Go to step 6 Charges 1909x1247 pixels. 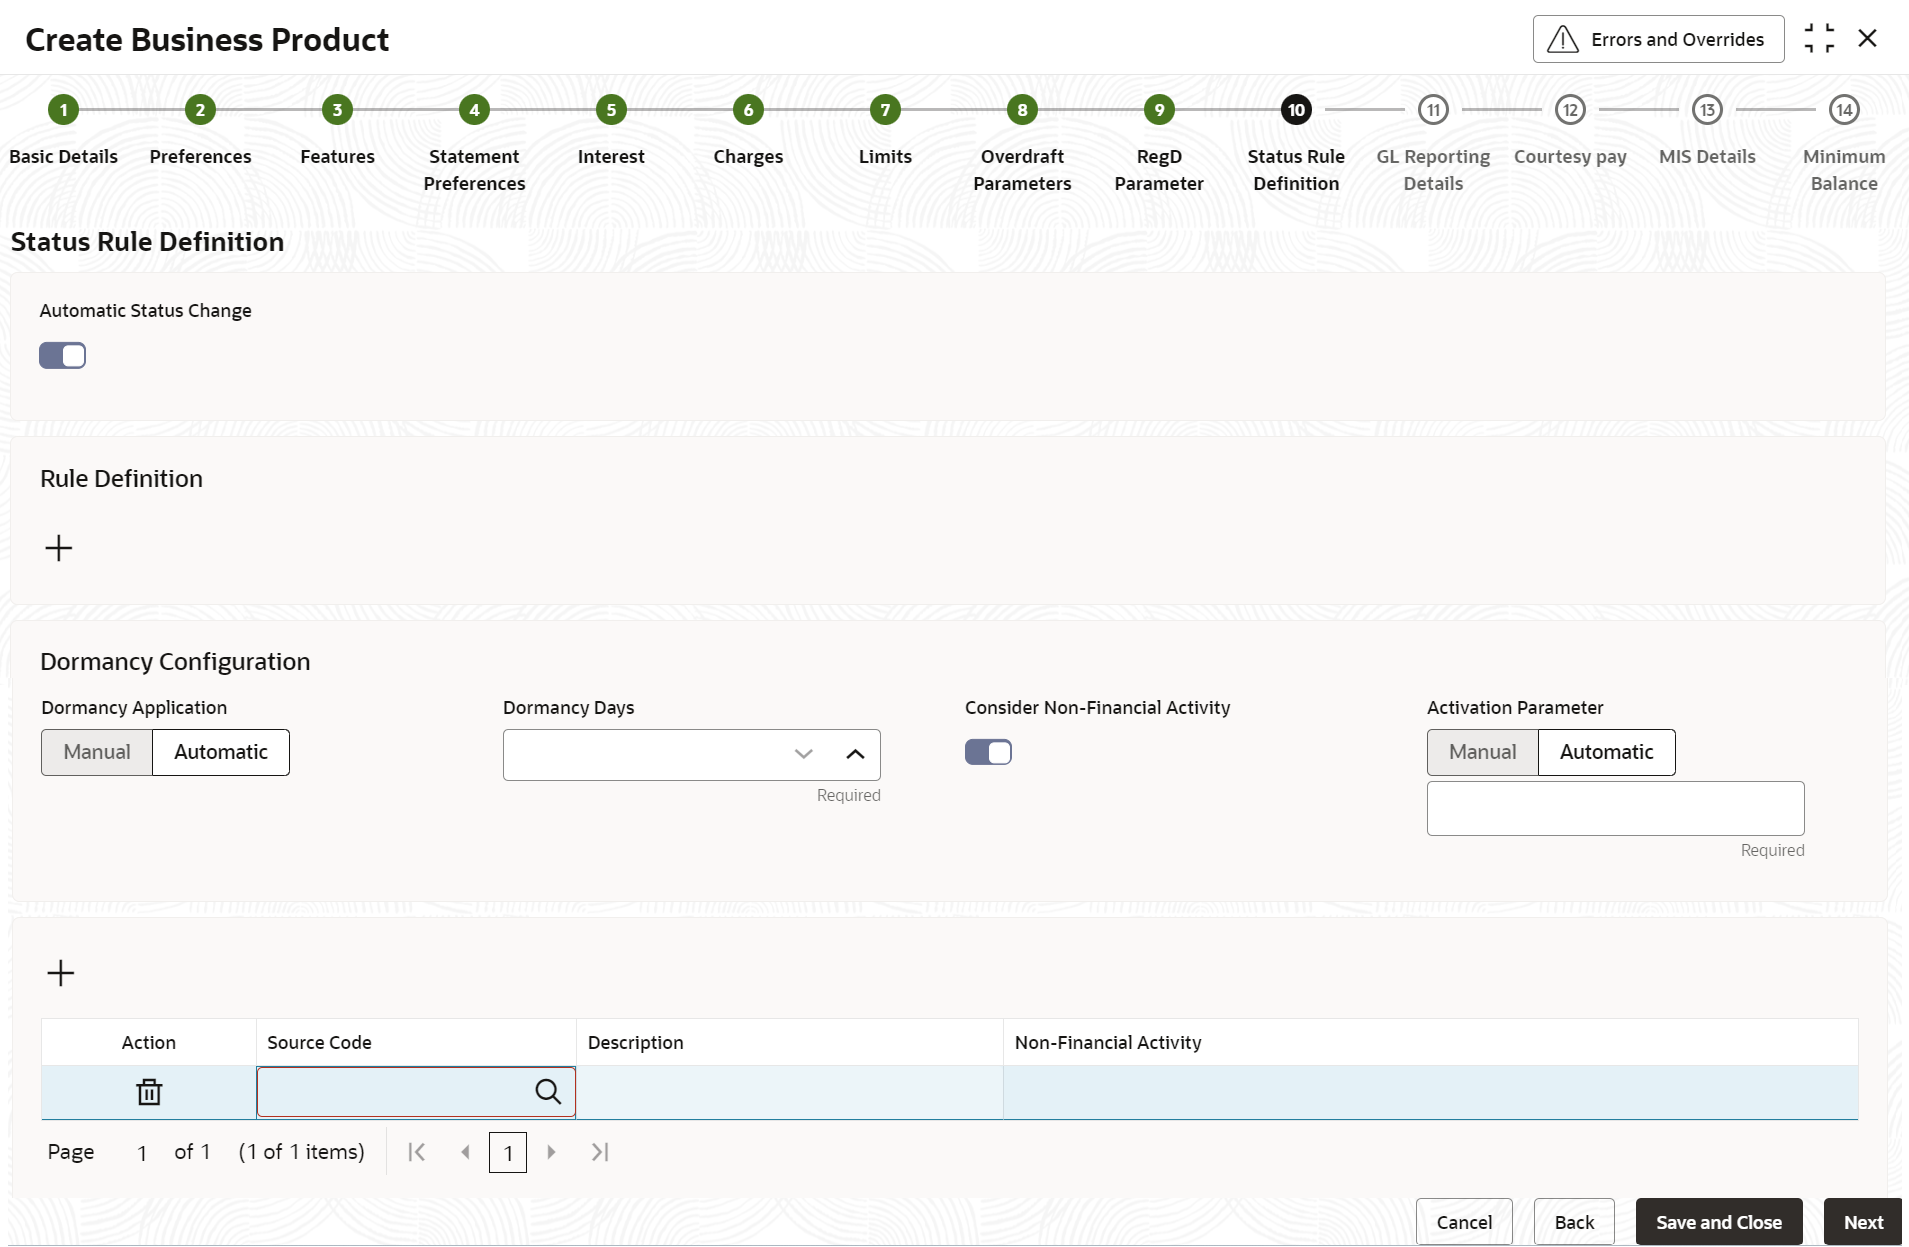click(748, 110)
